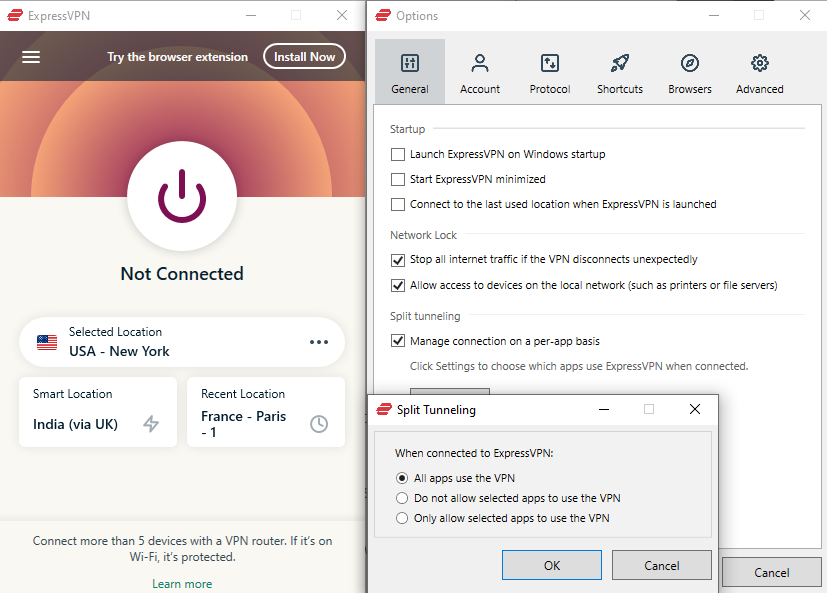
Task: Select 'Only allow selected apps to use the VPN'
Action: point(401,518)
